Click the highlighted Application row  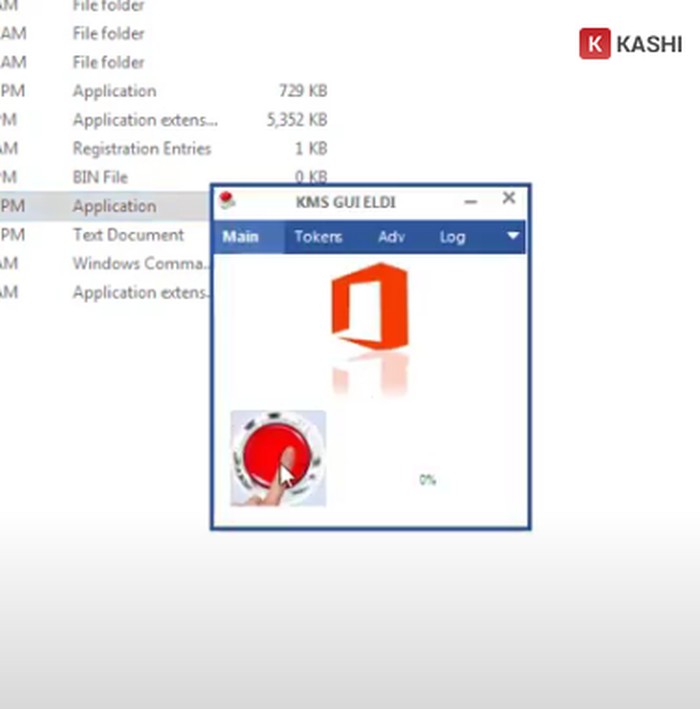click(105, 206)
